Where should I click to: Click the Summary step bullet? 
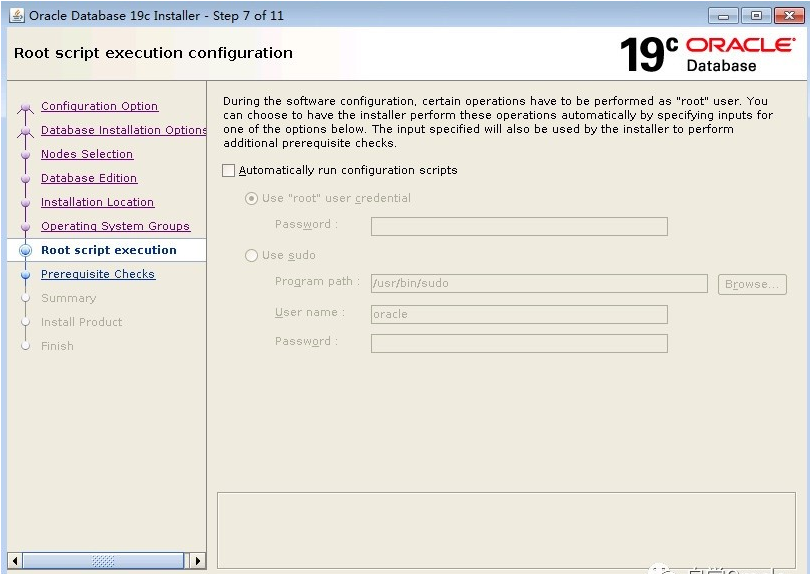click(25, 298)
